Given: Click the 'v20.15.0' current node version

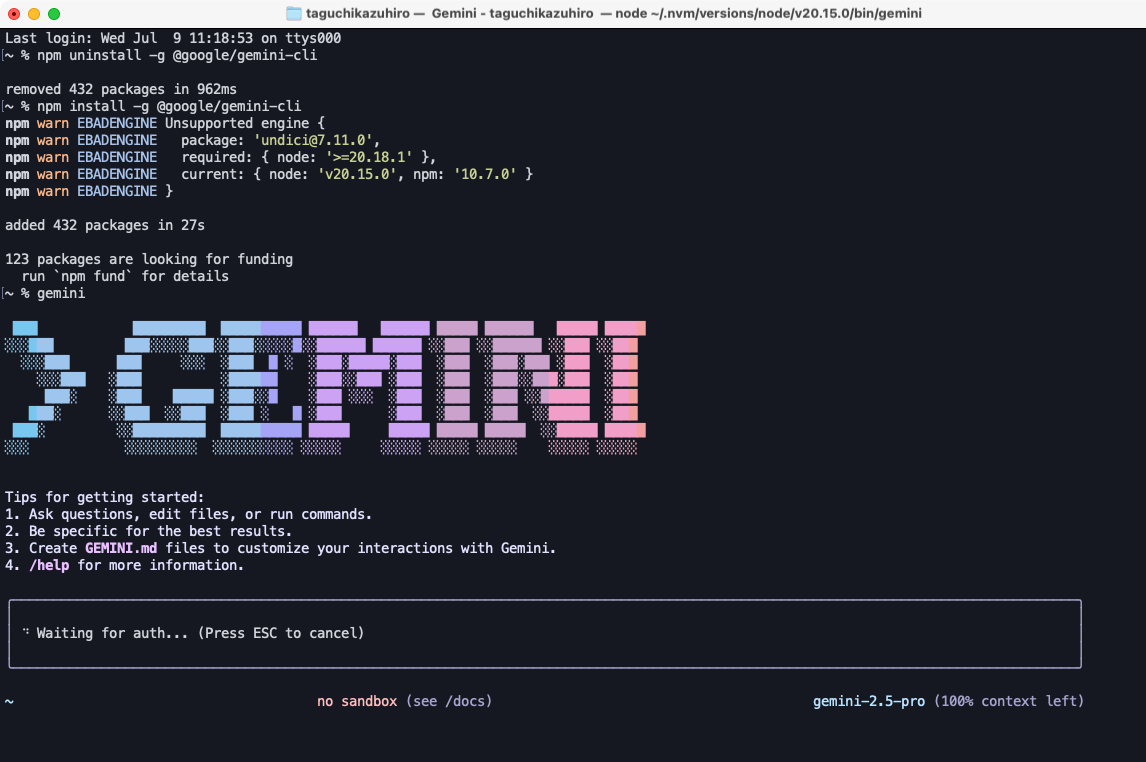Looking at the screenshot, I should click(357, 174).
